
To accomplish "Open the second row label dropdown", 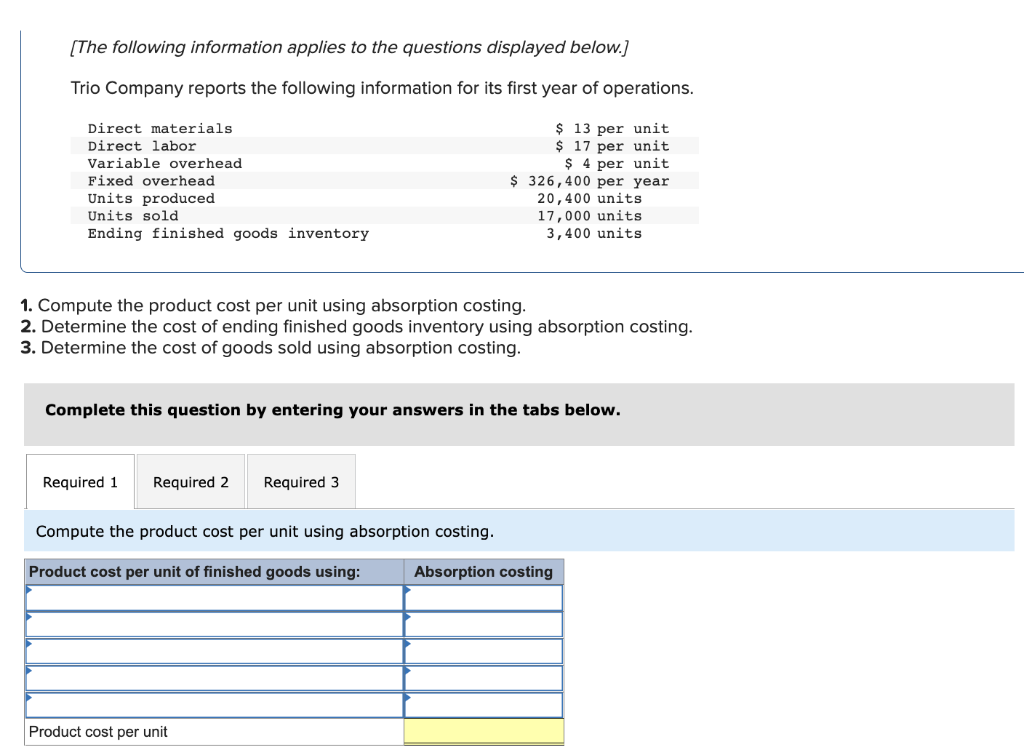I will [210, 624].
